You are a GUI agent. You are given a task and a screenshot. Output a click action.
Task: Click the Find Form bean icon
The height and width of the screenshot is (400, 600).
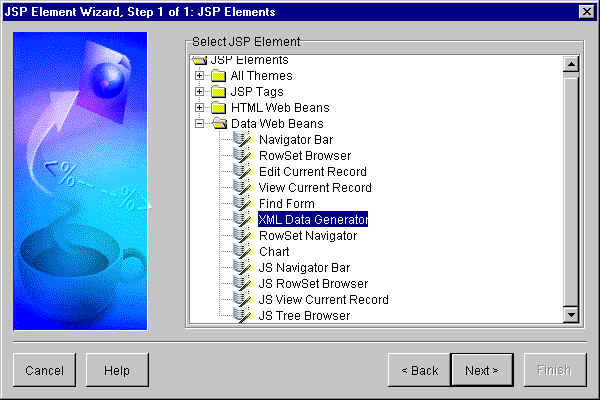pos(243,204)
